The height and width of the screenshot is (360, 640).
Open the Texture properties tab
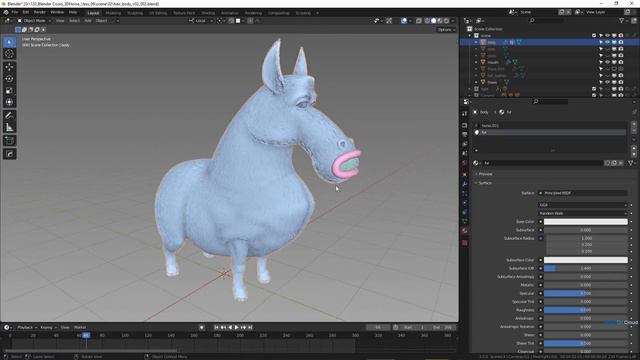click(x=464, y=242)
